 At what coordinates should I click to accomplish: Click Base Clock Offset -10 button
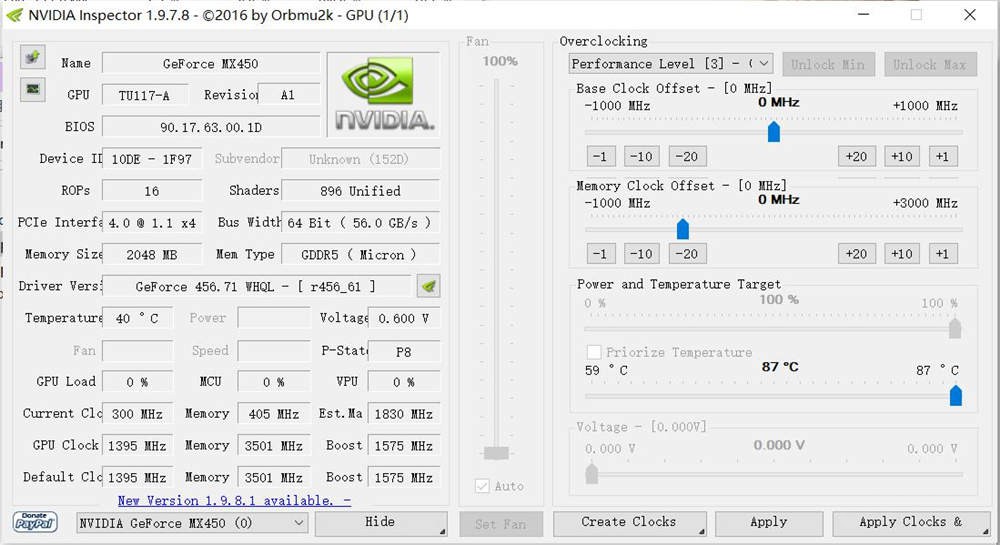[642, 156]
